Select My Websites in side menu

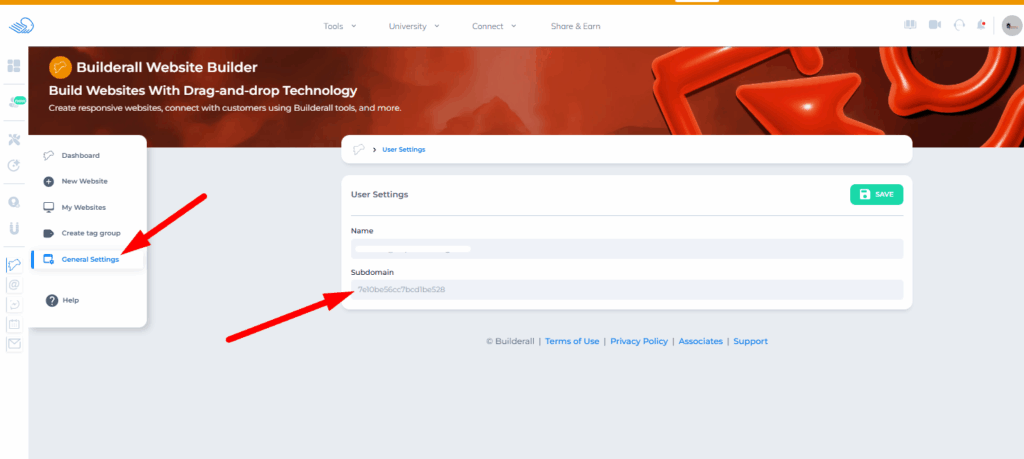83,207
